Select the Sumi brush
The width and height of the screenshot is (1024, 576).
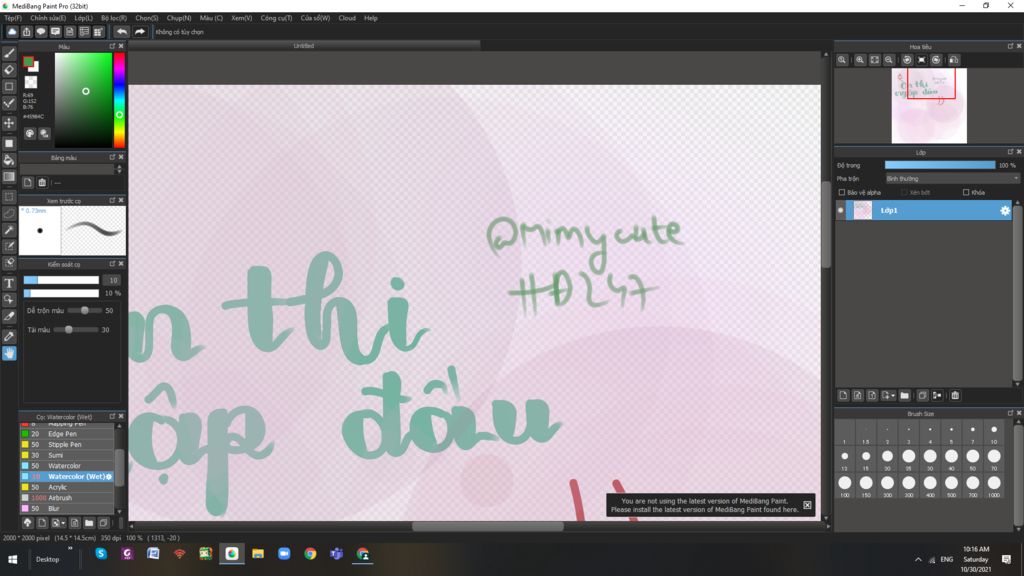[x=67, y=455]
